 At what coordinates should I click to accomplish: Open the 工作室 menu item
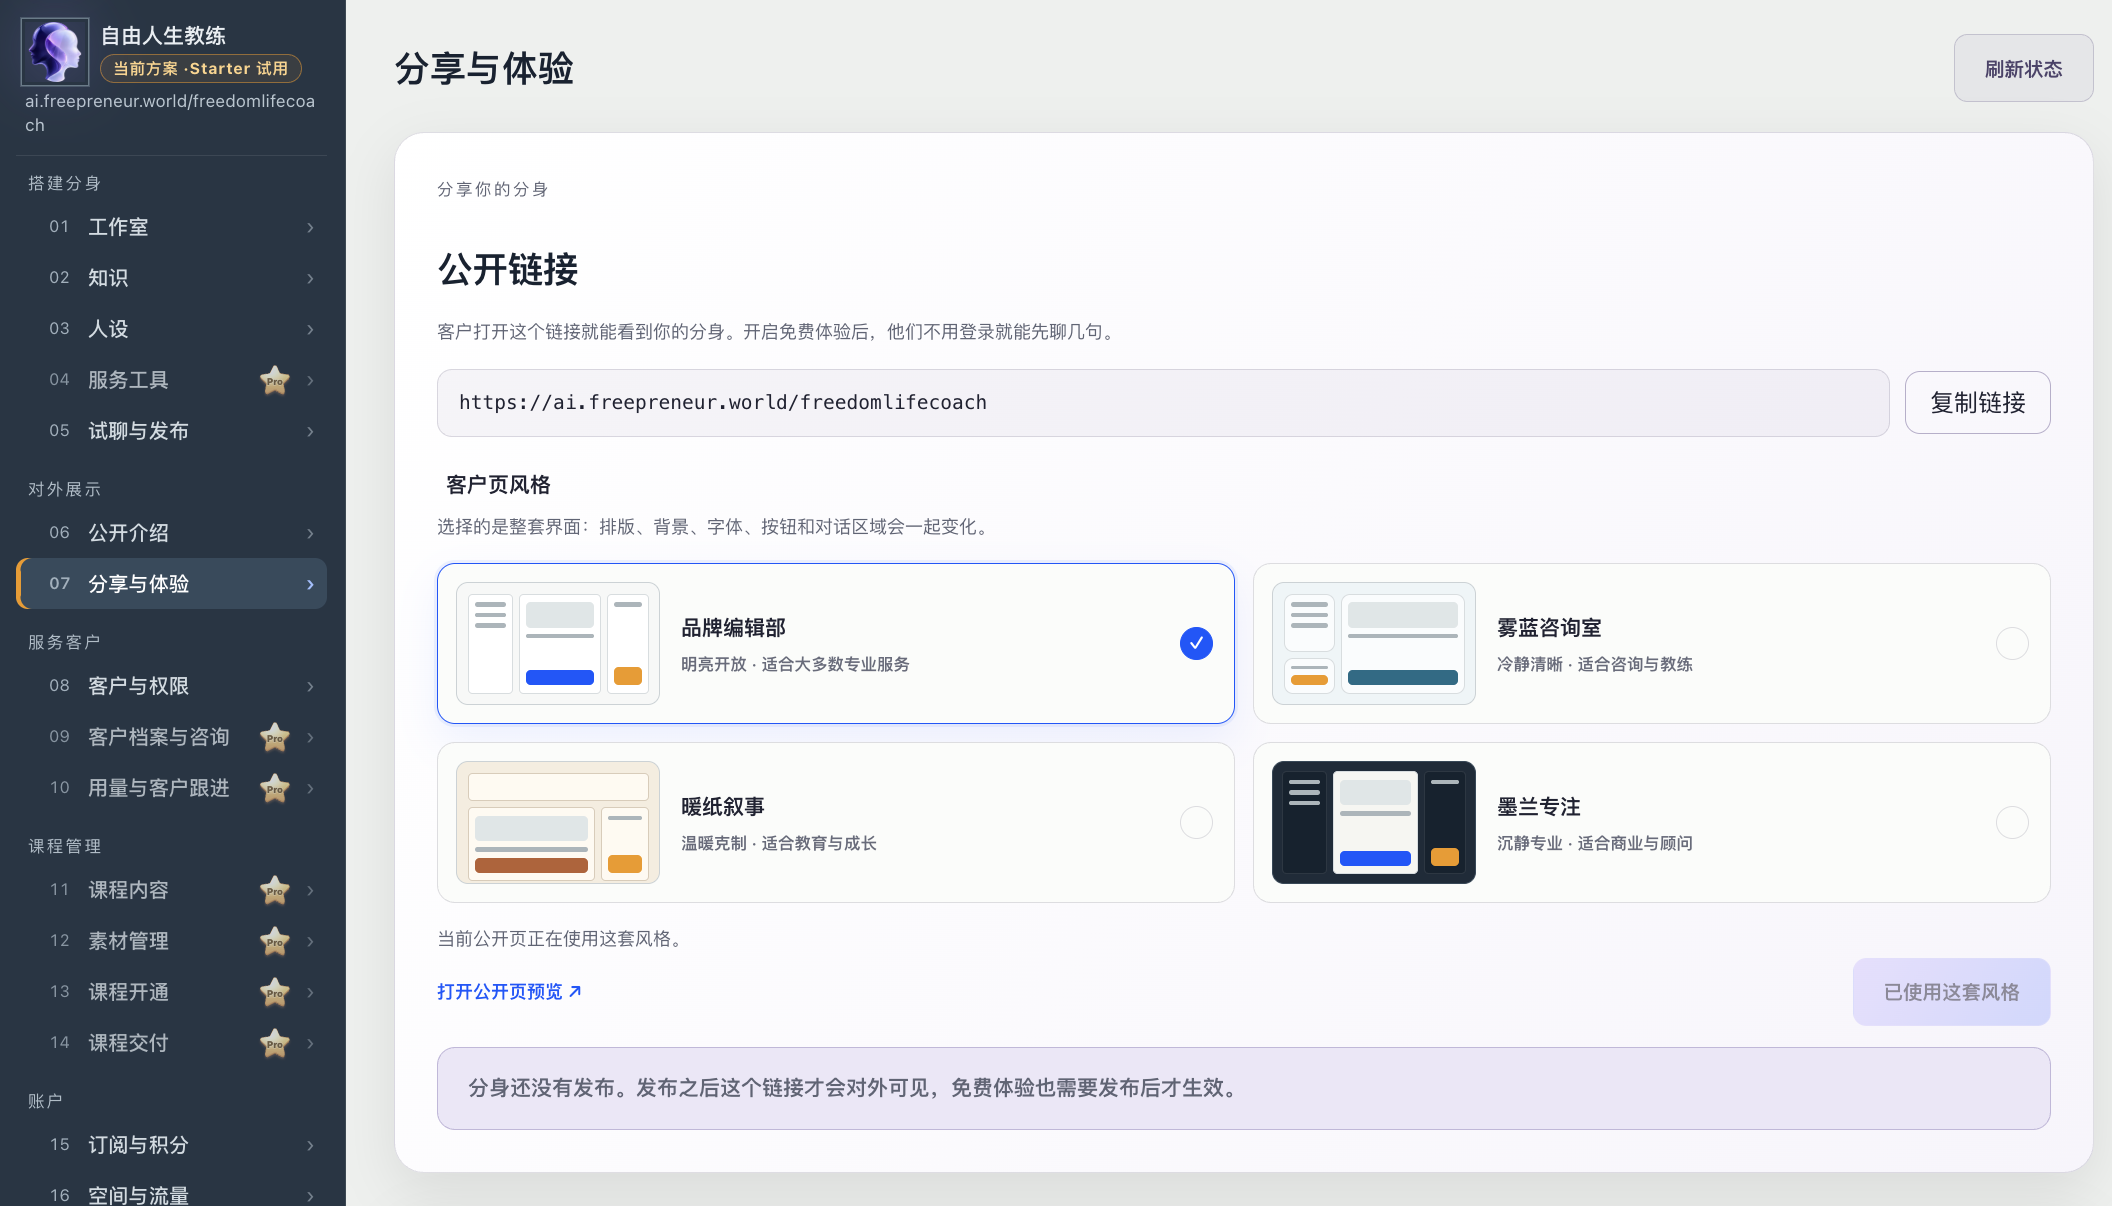pyautogui.click(x=172, y=227)
